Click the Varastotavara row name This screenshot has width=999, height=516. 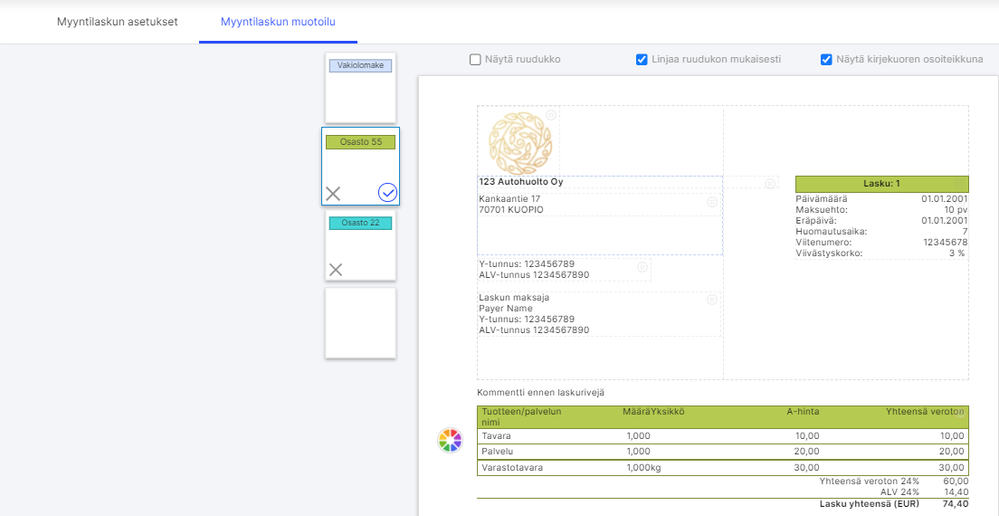tap(512, 468)
